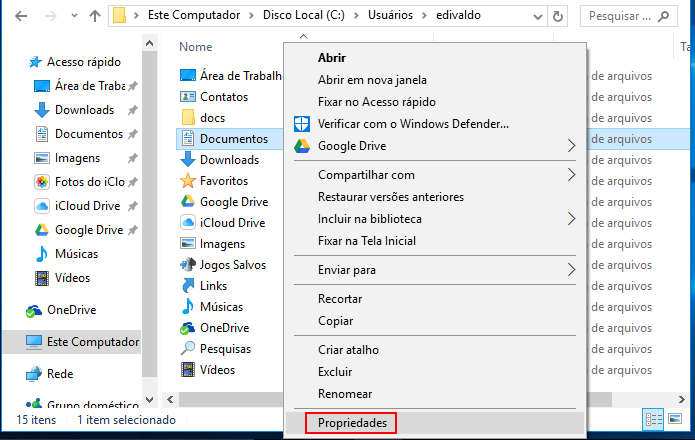Viewport: 695px width, 440px height.
Task: Choose Propriedades from the context menu
Action: click(353, 423)
